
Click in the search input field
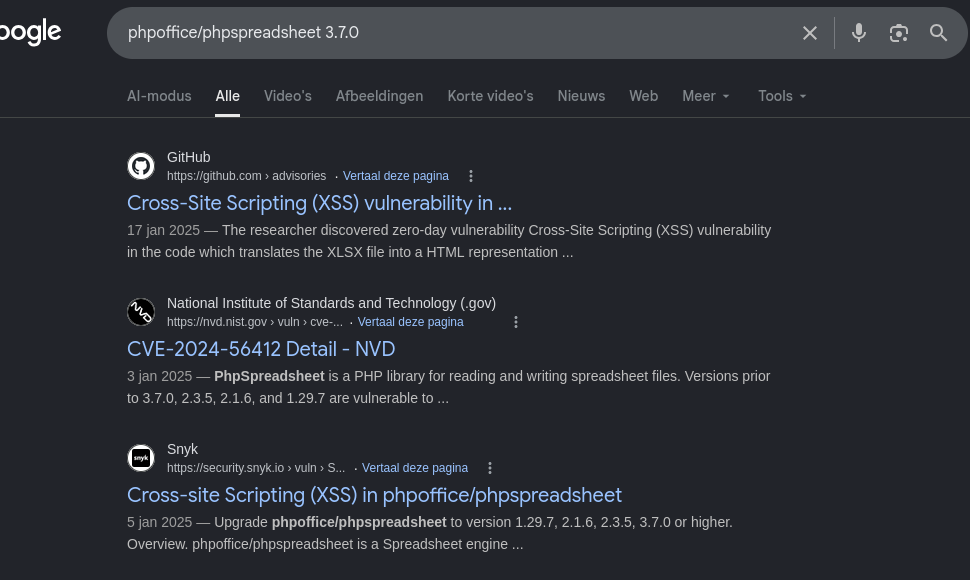(450, 33)
